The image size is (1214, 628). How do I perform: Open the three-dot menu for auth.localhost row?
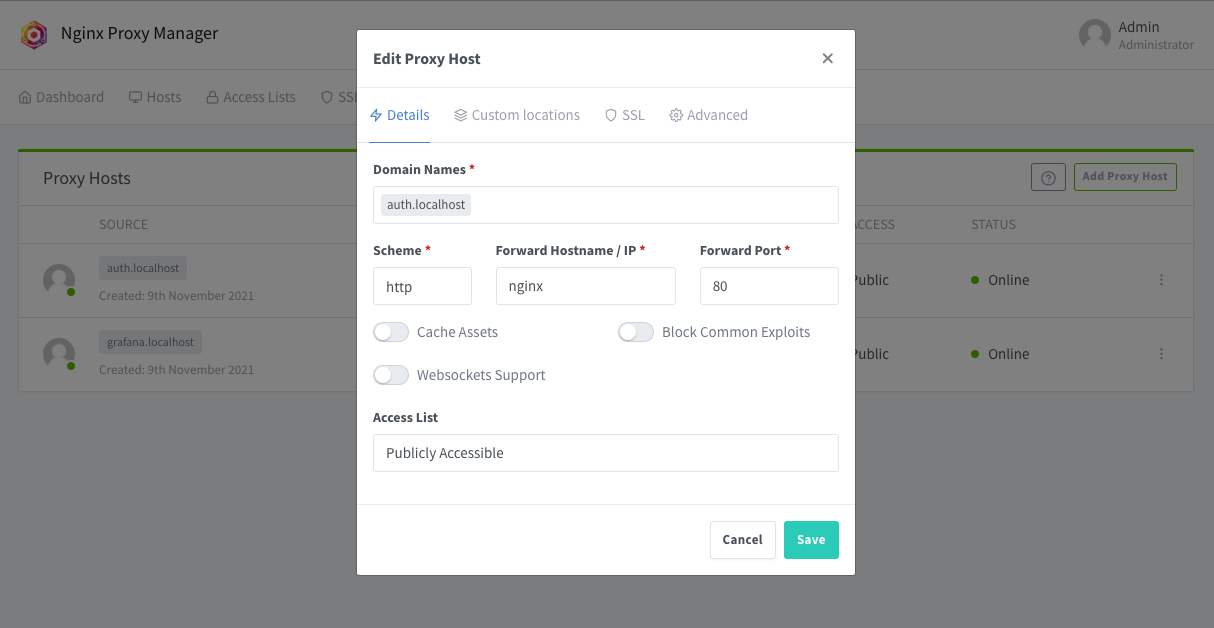[1161, 280]
